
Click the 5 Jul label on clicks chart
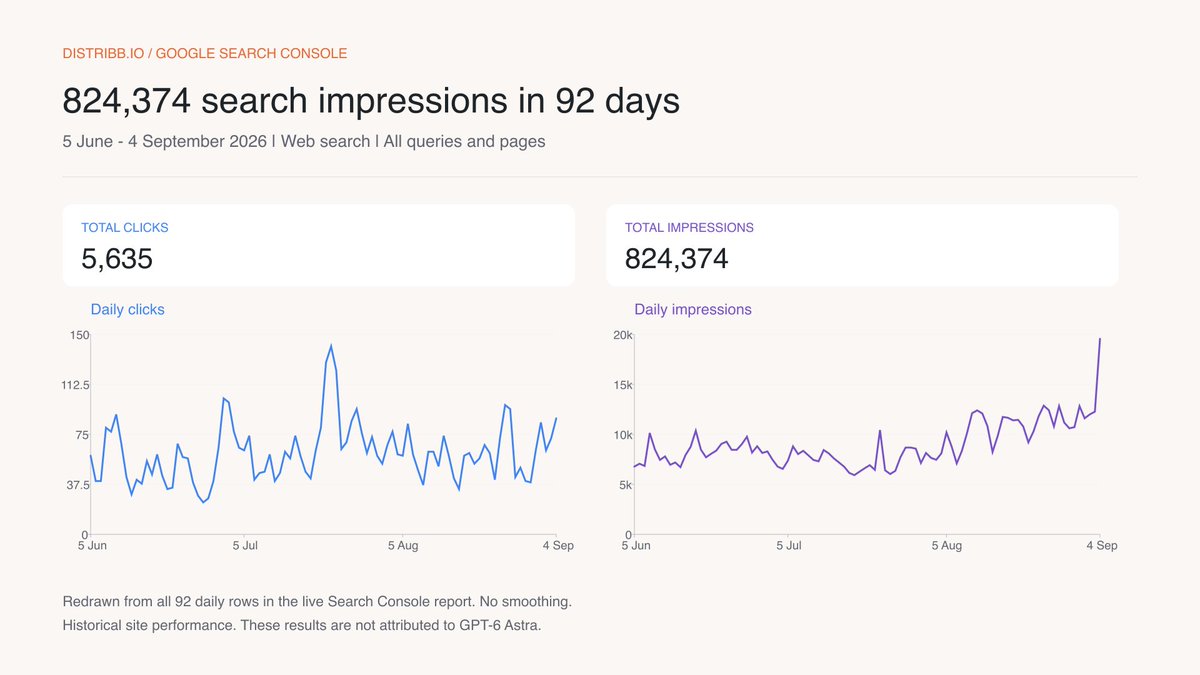(x=246, y=546)
